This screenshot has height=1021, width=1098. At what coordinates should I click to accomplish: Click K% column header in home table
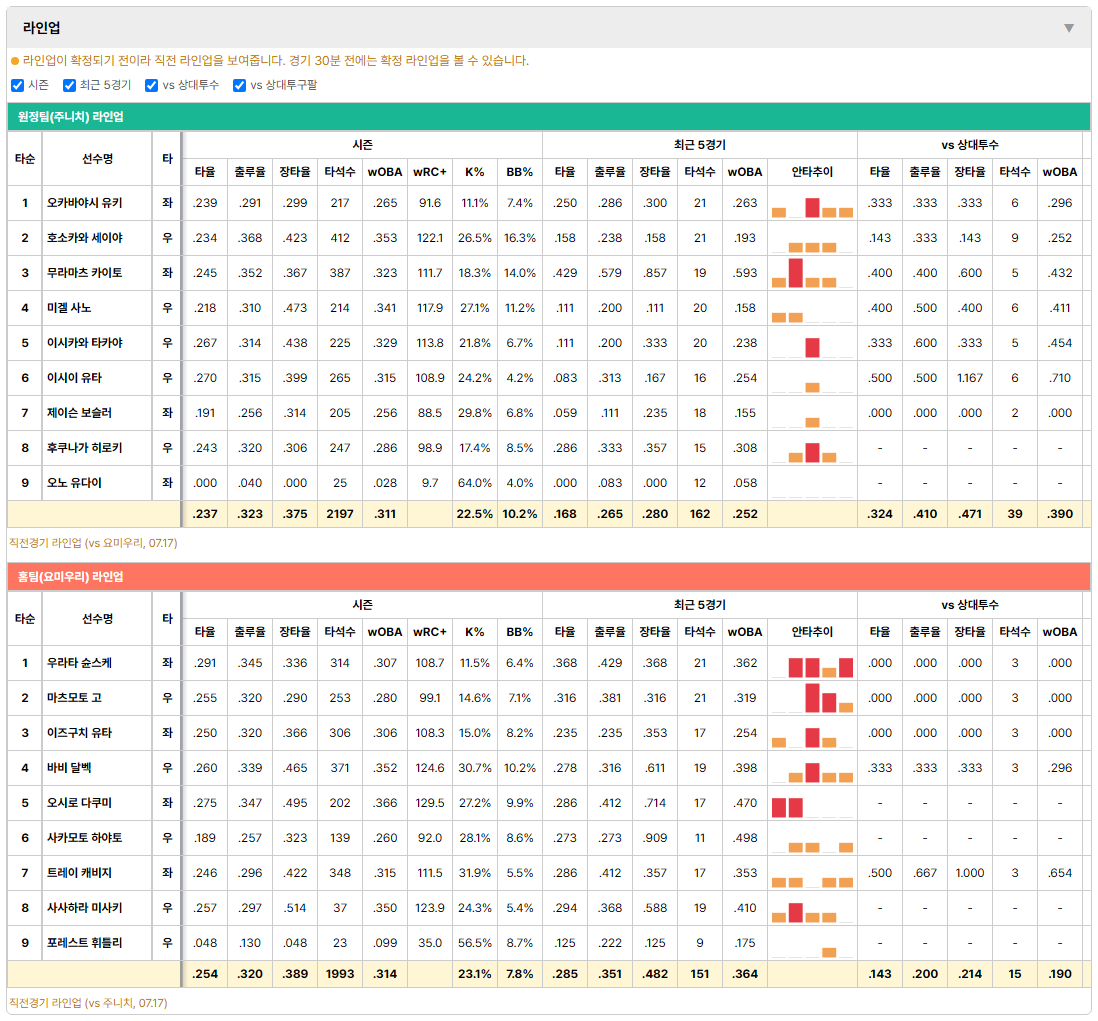(x=475, y=632)
